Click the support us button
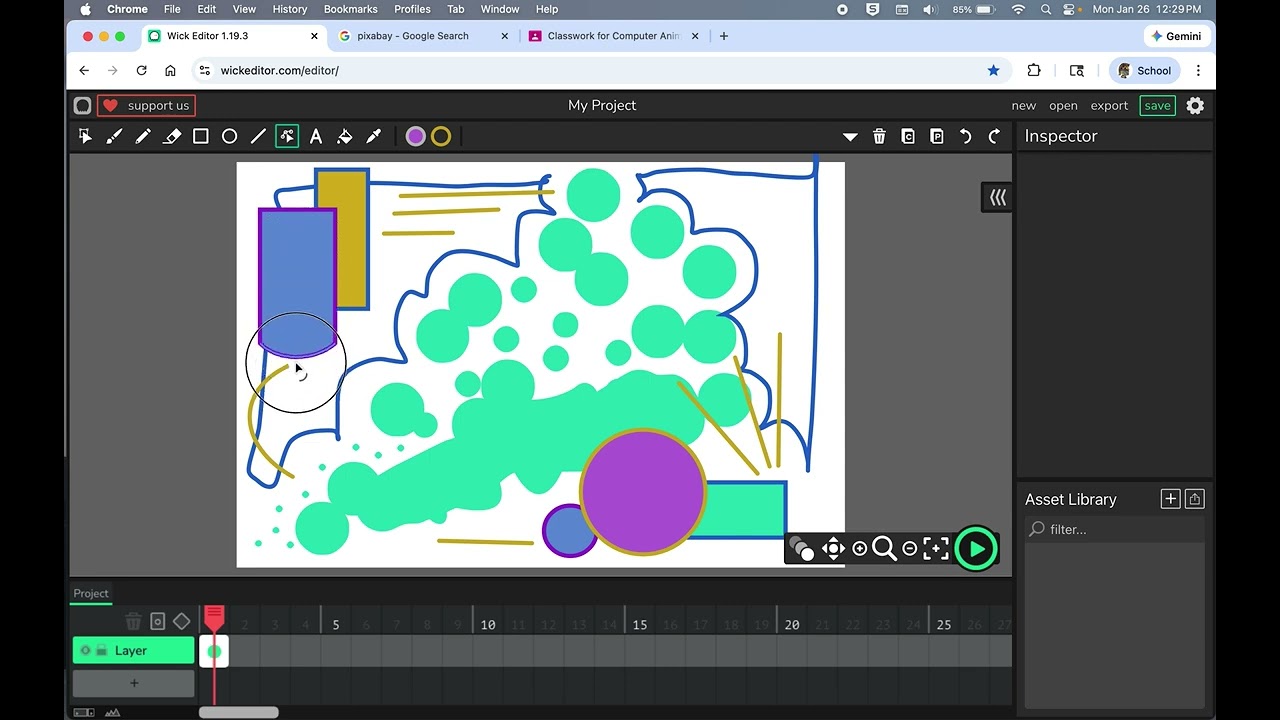This screenshot has width=1280, height=720. (146, 105)
